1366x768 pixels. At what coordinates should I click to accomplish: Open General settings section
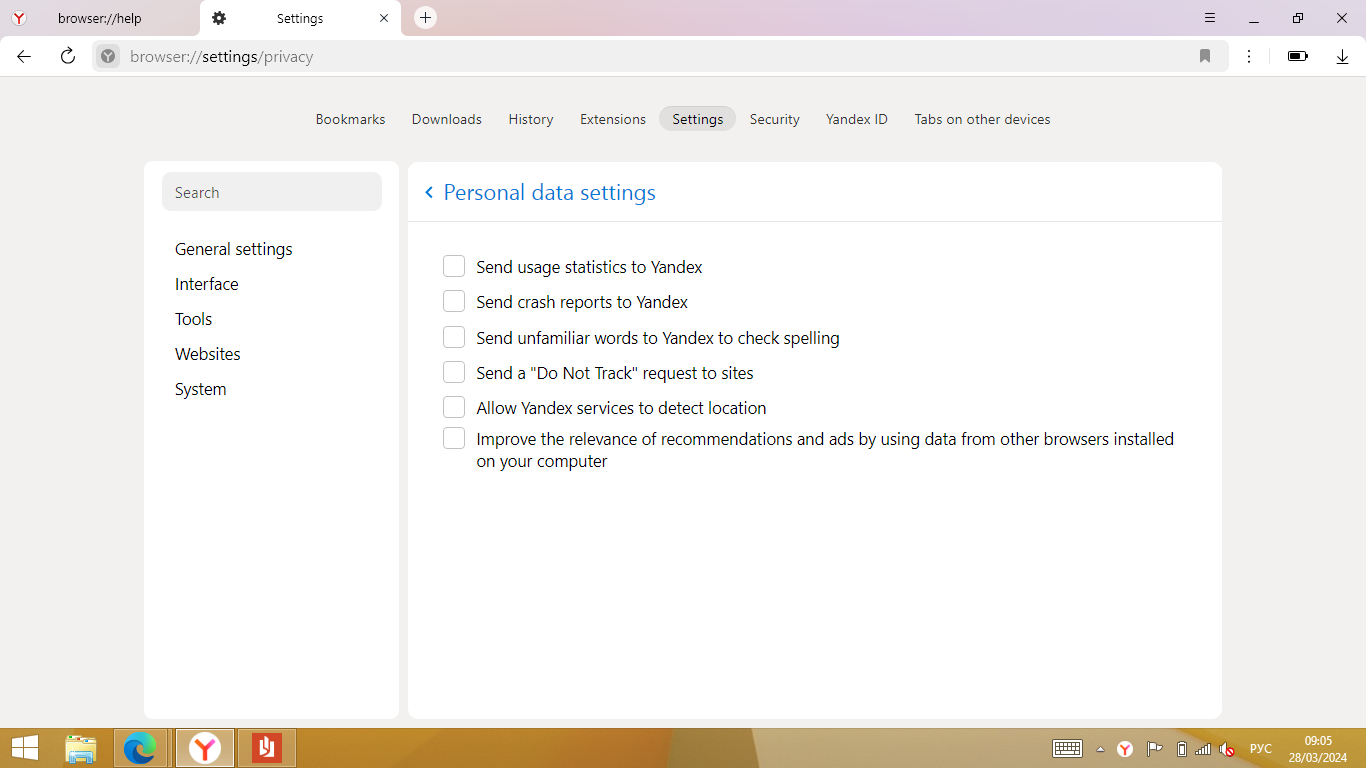point(234,249)
